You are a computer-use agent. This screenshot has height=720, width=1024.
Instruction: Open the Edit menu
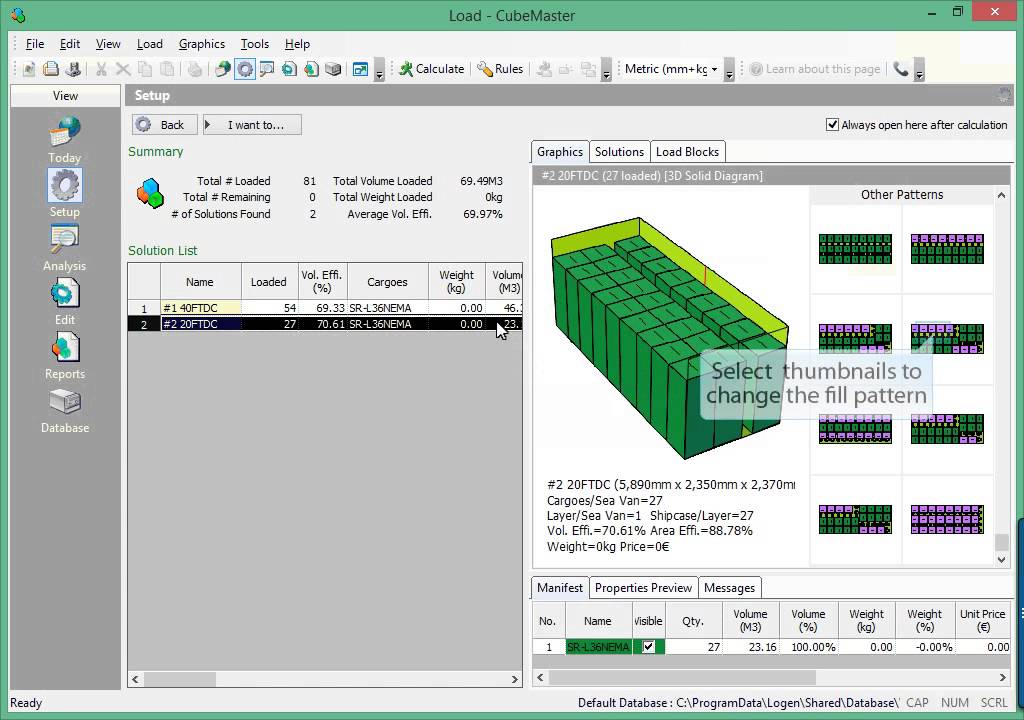coord(69,44)
